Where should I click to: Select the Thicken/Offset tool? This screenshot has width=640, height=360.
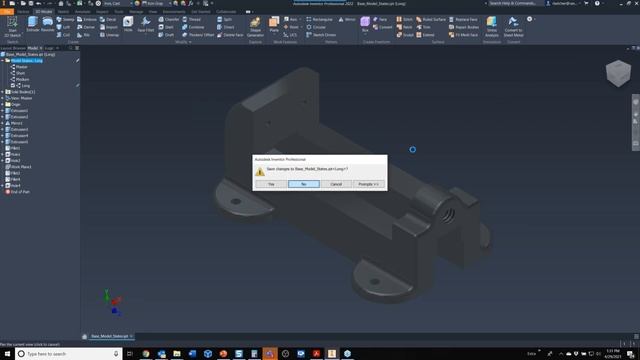(x=198, y=35)
